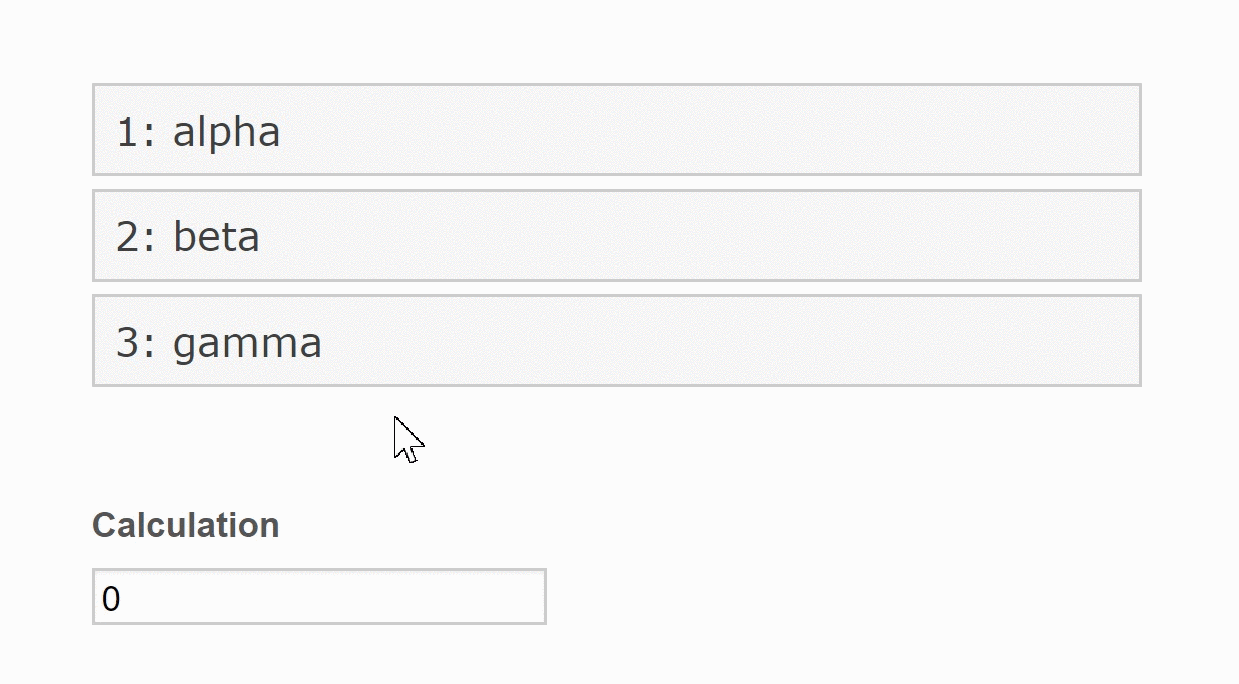
Task: Click the word 'beta' in the second row
Action: click(216, 237)
